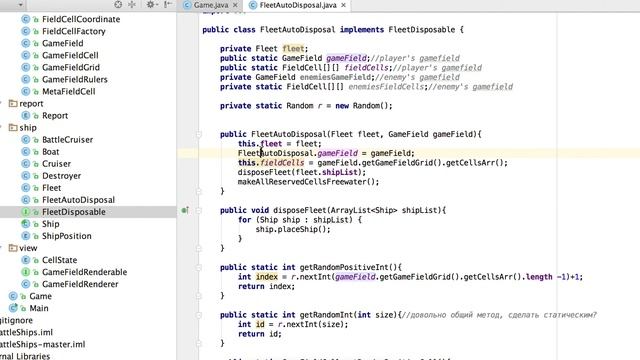Switch to the FleetAutoDisposal.java tab
The width and height of the screenshot is (640, 360).
(298, 5)
